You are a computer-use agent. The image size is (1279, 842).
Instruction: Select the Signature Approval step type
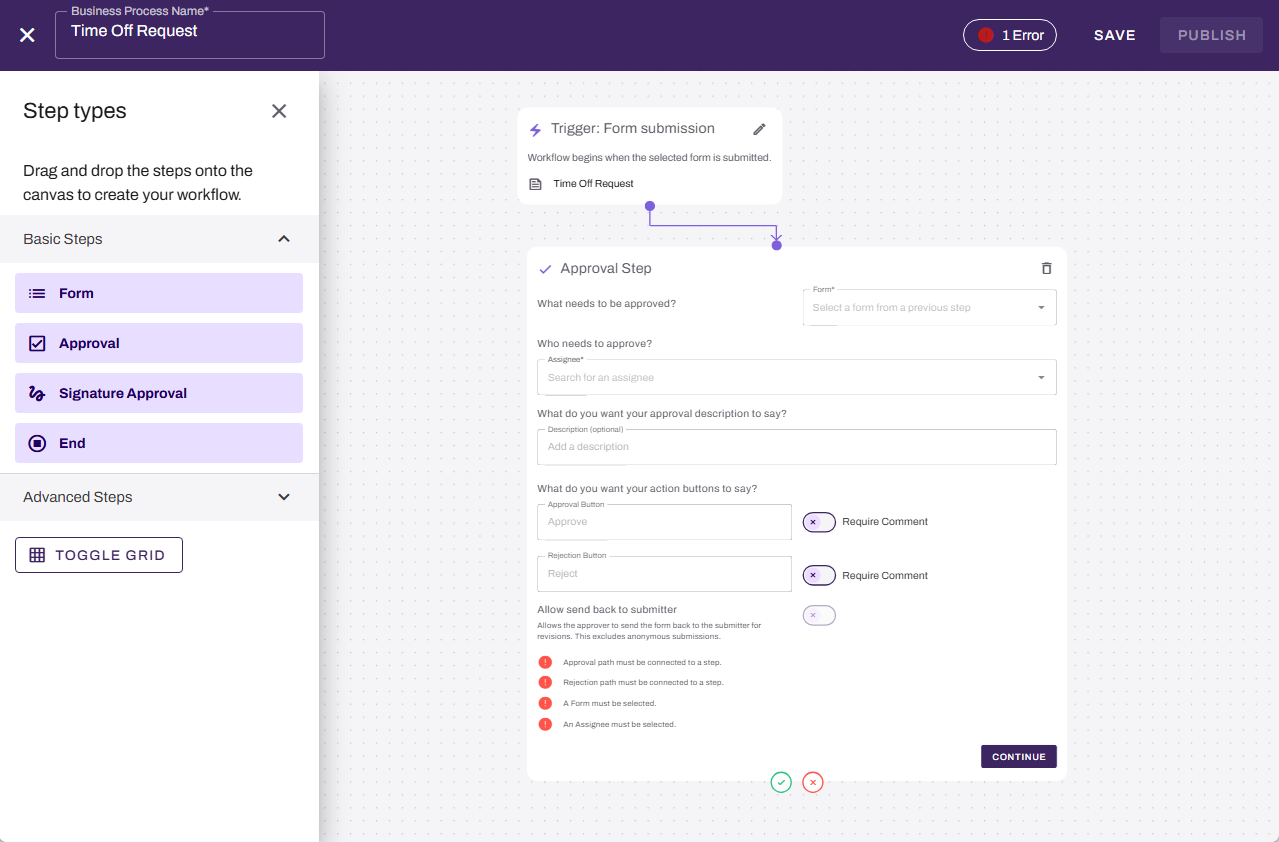click(x=159, y=393)
